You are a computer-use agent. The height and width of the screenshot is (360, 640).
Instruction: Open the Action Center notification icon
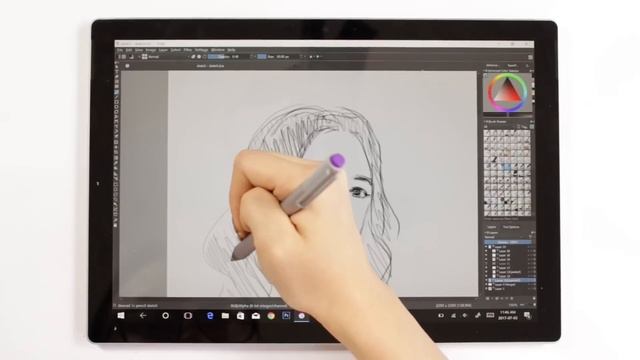[527, 315]
